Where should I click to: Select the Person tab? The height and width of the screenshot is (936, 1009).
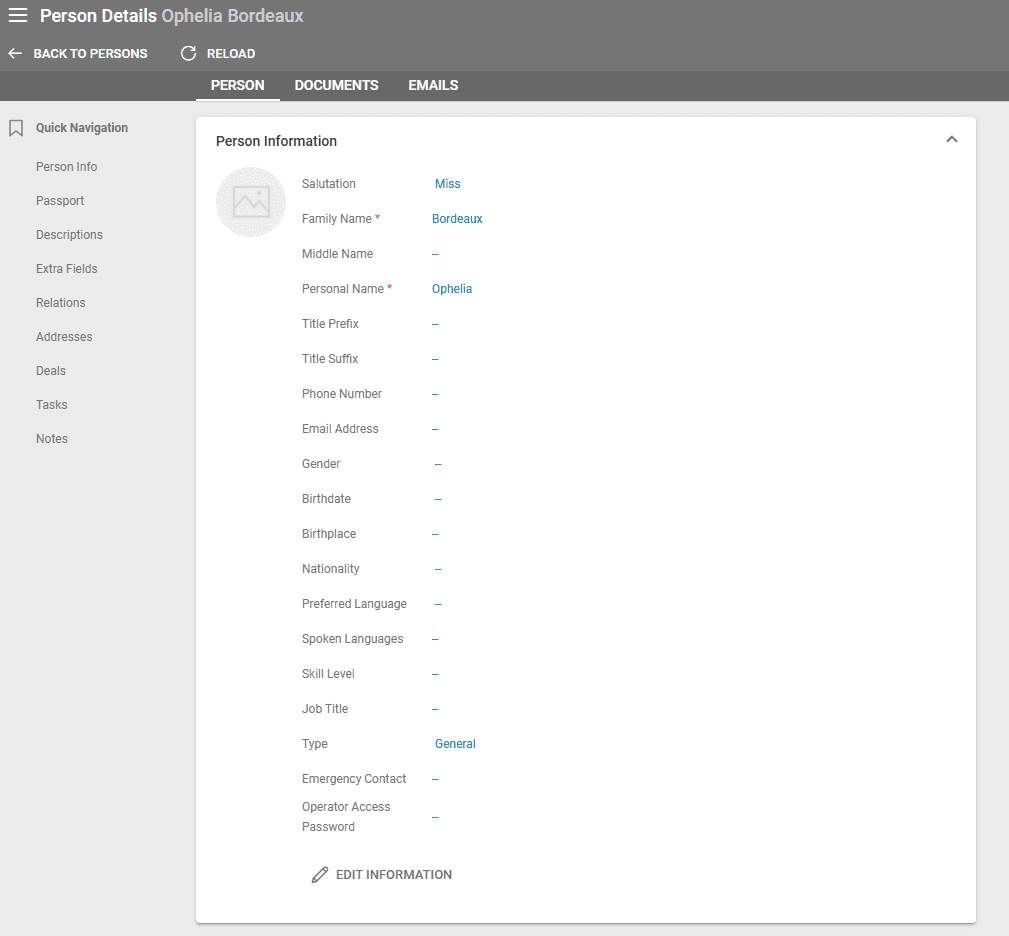click(237, 86)
